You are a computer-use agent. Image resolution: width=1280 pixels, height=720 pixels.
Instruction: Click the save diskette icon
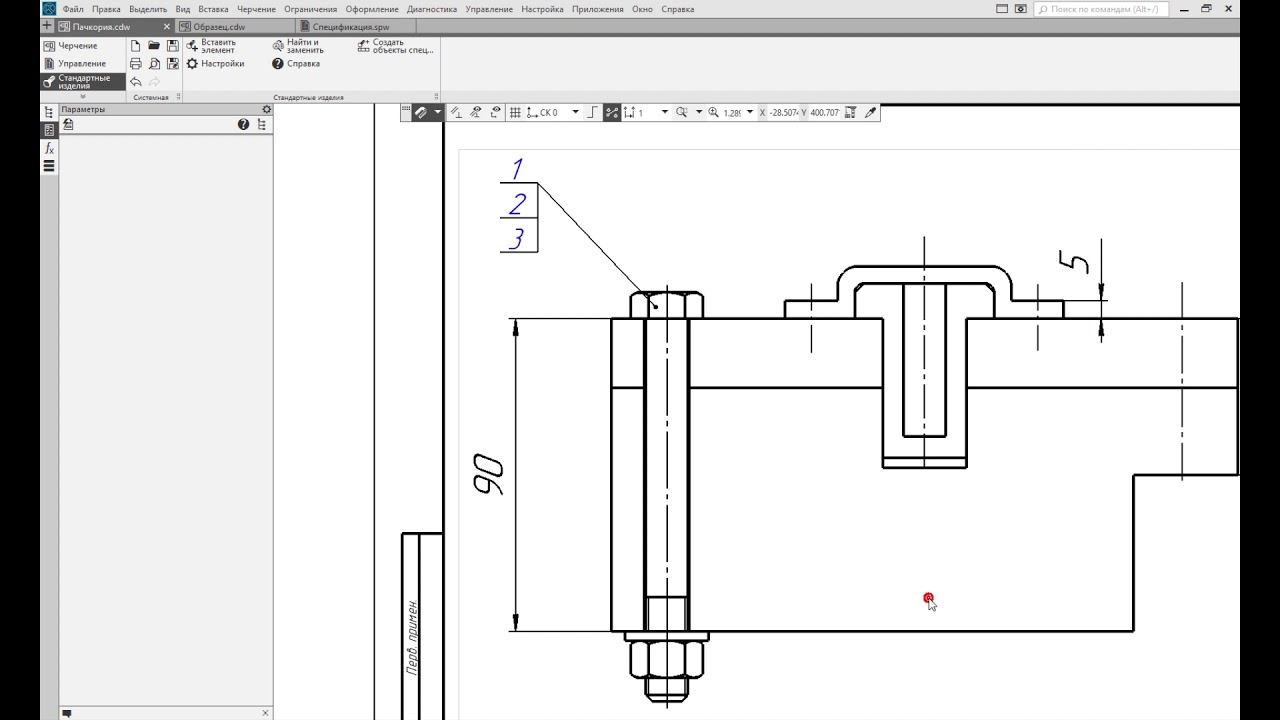[173, 46]
